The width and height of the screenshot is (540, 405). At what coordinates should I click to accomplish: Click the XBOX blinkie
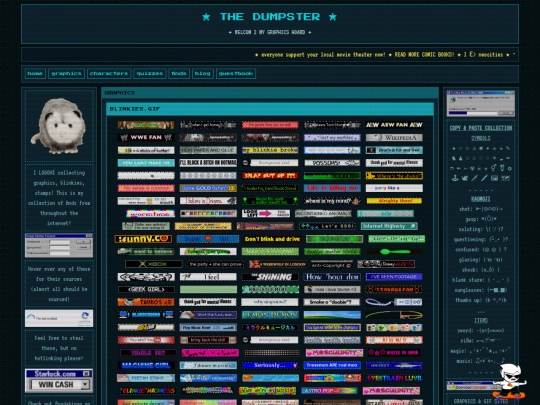click(x=153, y=264)
